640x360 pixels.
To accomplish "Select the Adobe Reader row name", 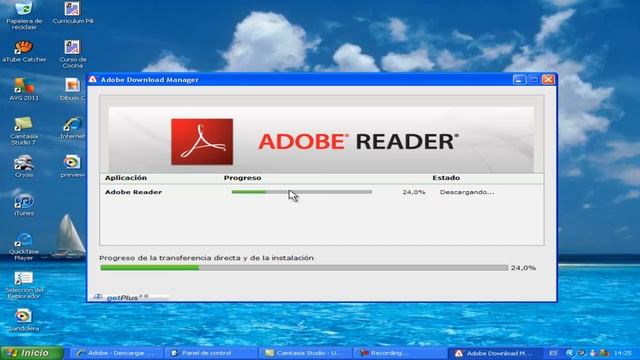I will (133, 192).
